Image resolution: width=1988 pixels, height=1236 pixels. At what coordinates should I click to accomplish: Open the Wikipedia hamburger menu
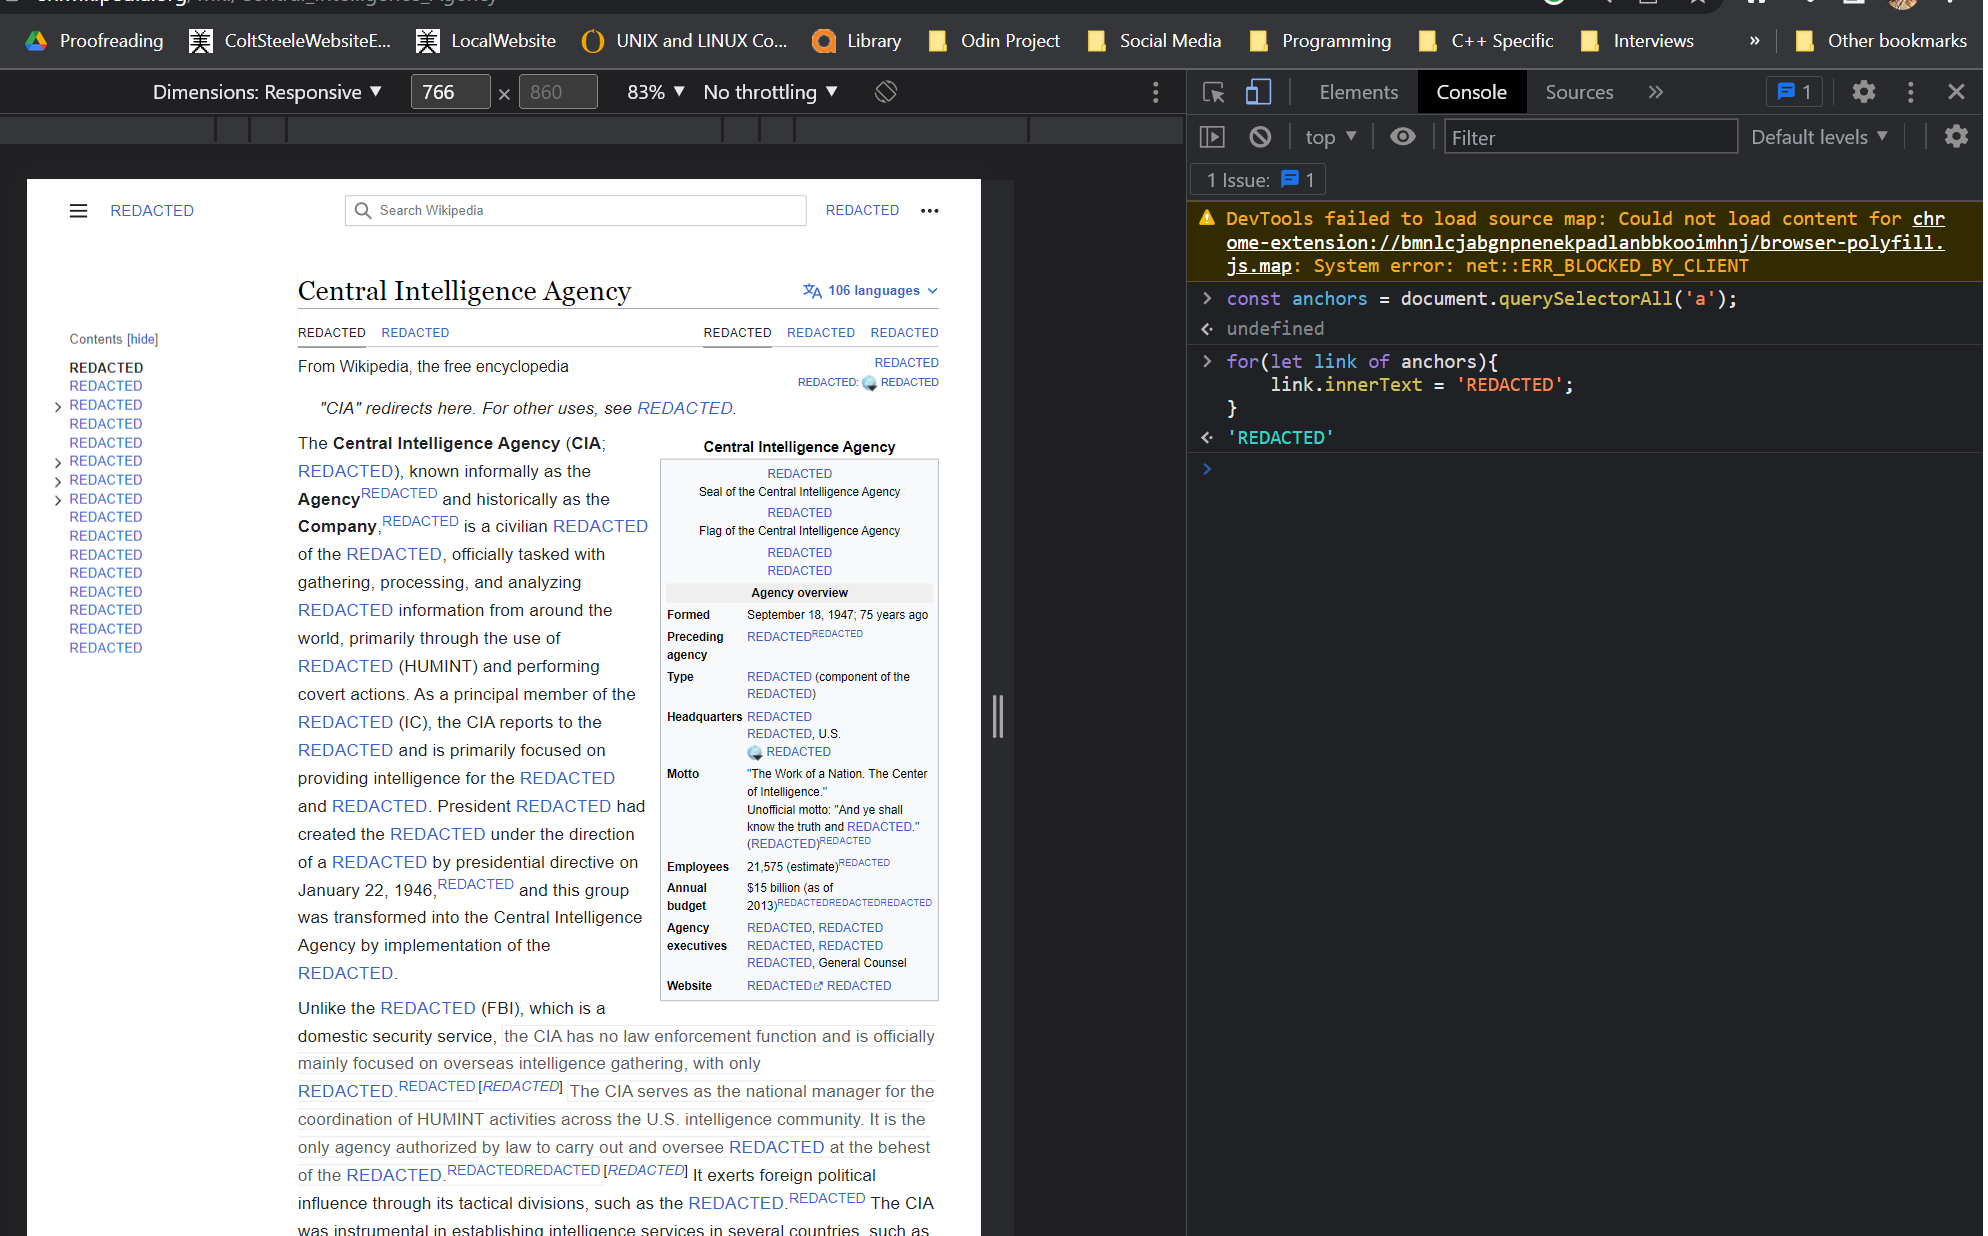tap(78, 211)
